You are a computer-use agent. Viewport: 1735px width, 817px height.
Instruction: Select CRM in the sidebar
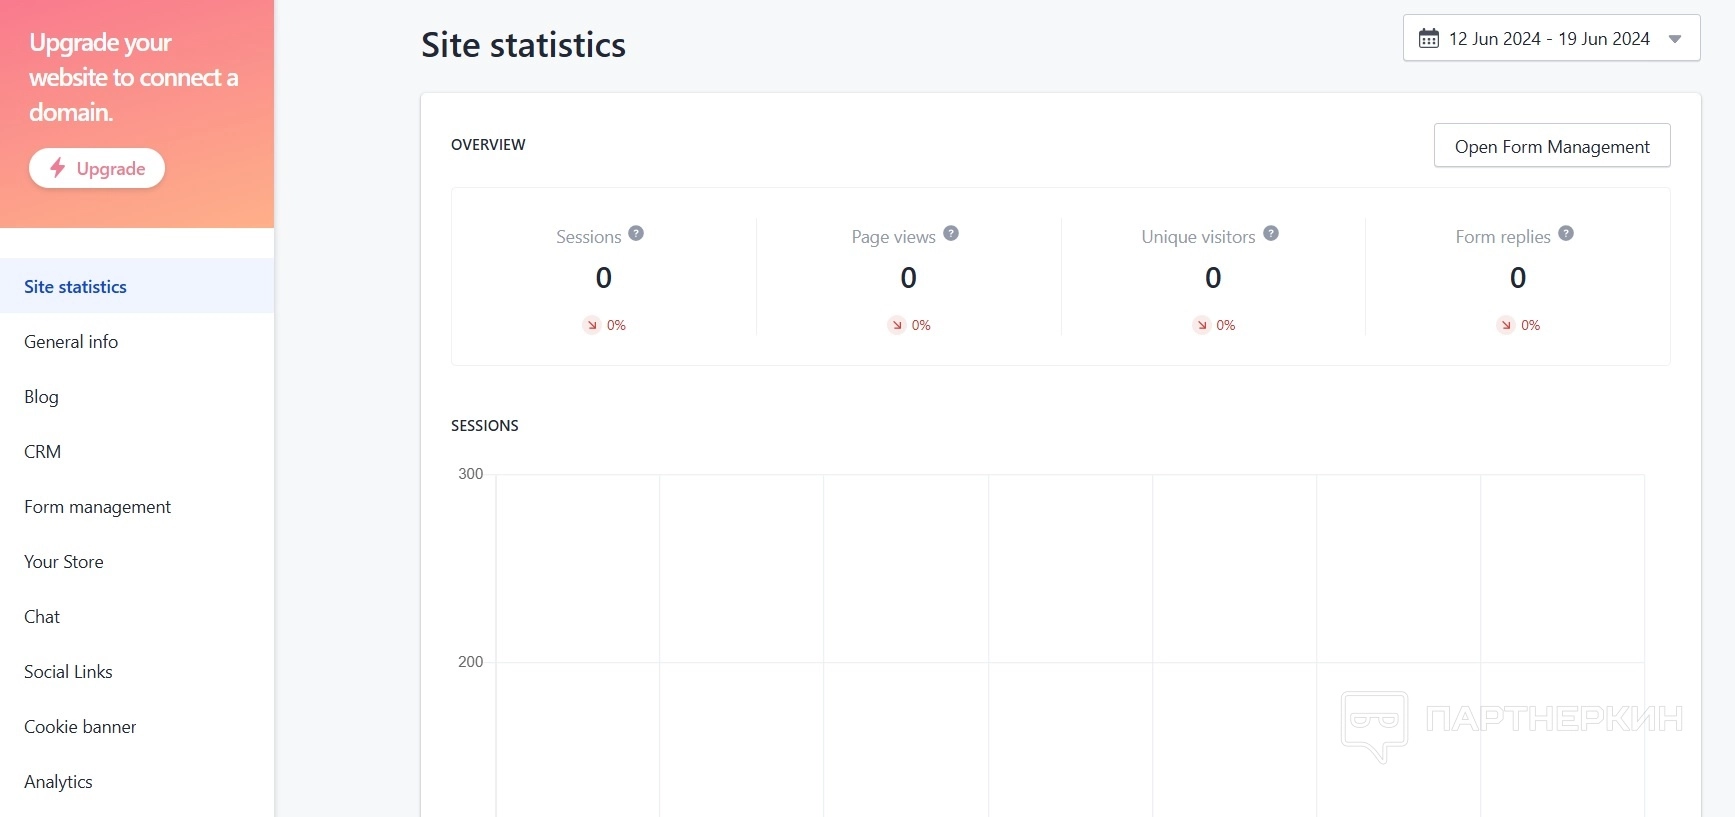coord(43,452)
